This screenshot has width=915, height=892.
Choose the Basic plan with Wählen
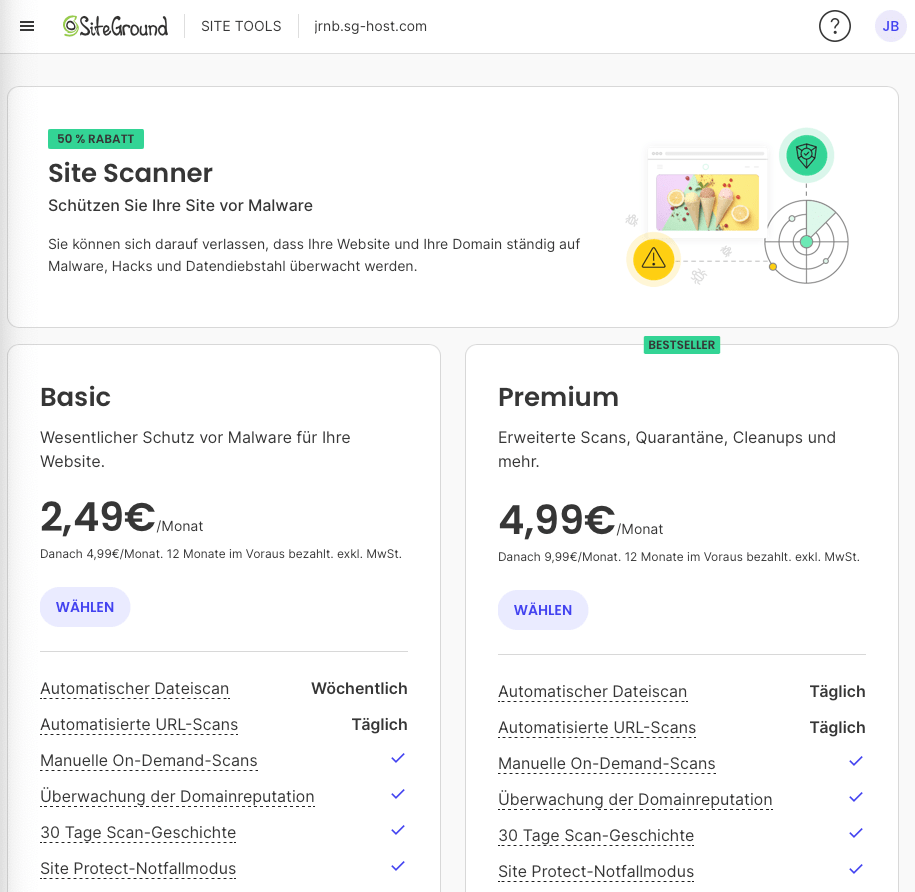(85, 607)
